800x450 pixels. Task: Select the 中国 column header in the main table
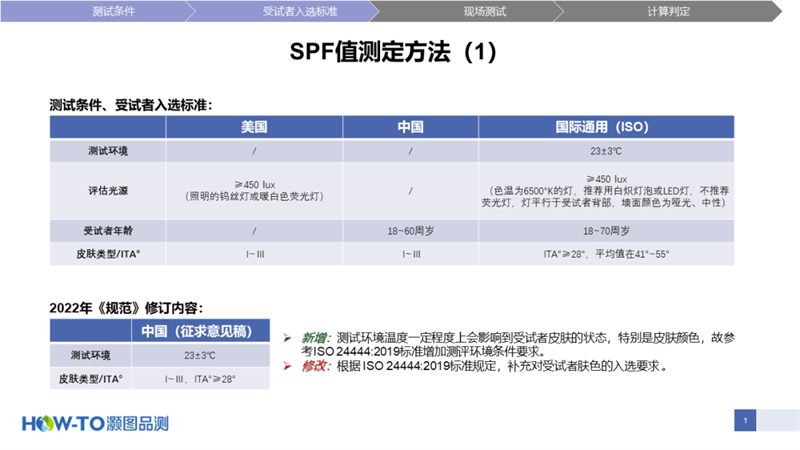[410, 128]
